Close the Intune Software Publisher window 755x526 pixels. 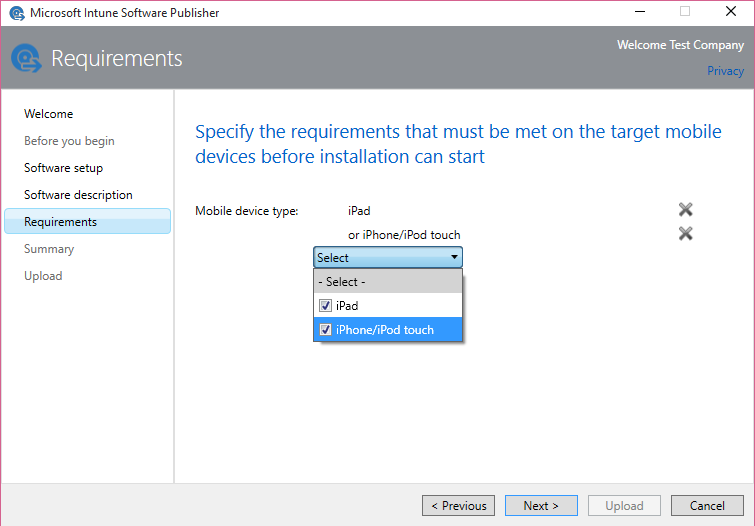(731, 12)
